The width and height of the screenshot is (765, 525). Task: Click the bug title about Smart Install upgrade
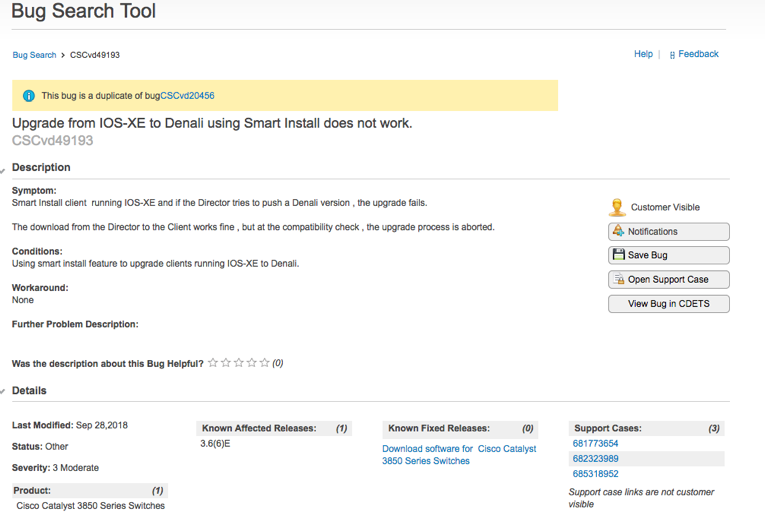212,123
